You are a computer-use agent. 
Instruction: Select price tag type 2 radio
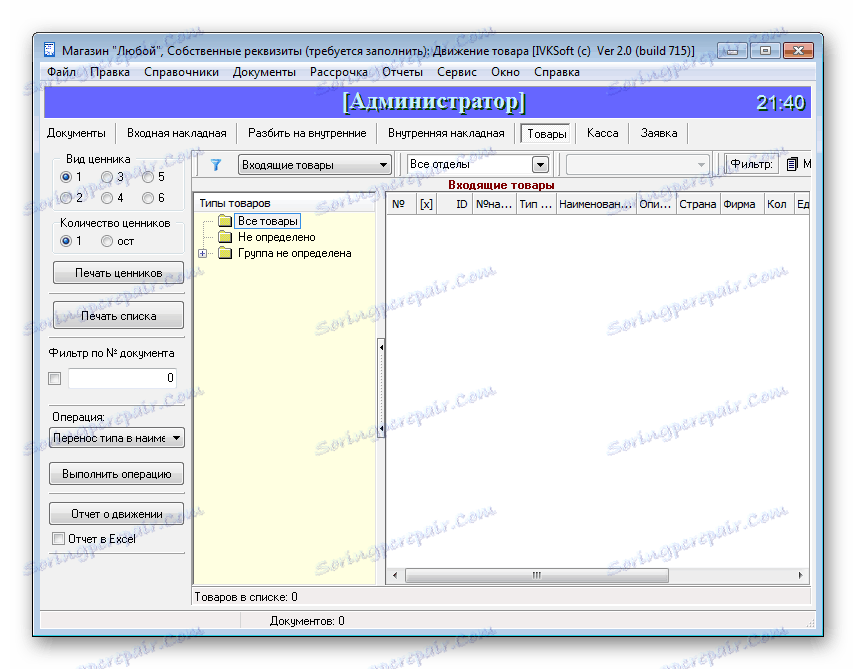tap(66, 198)
